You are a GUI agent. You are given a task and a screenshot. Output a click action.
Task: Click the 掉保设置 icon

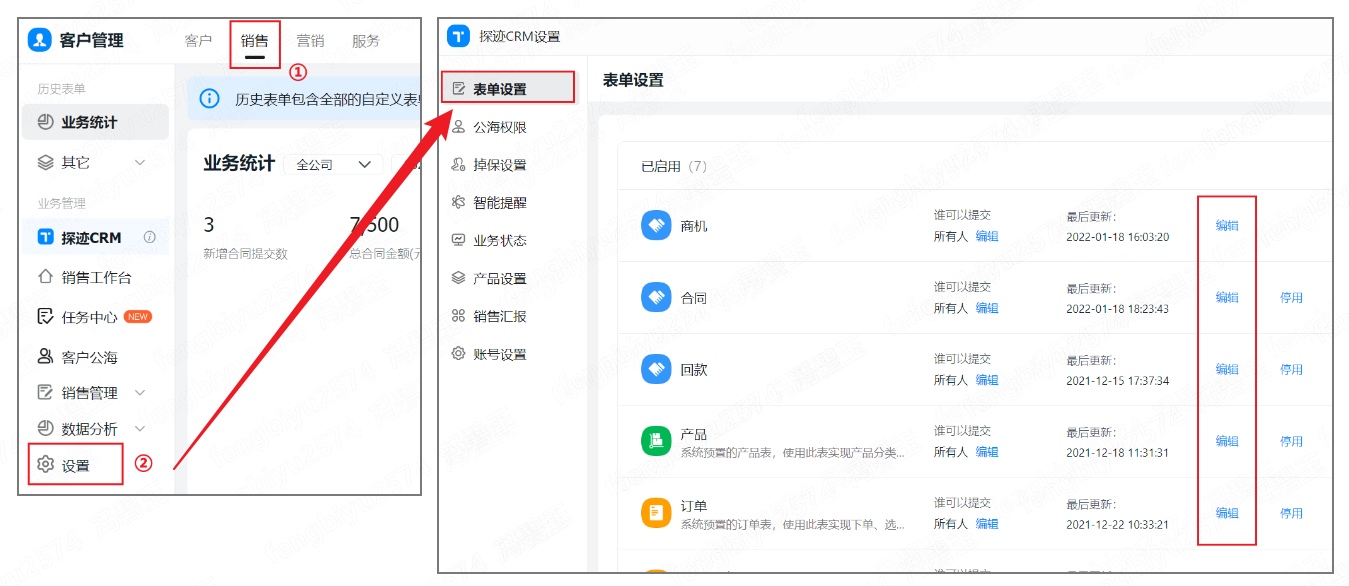pos(459,165)
